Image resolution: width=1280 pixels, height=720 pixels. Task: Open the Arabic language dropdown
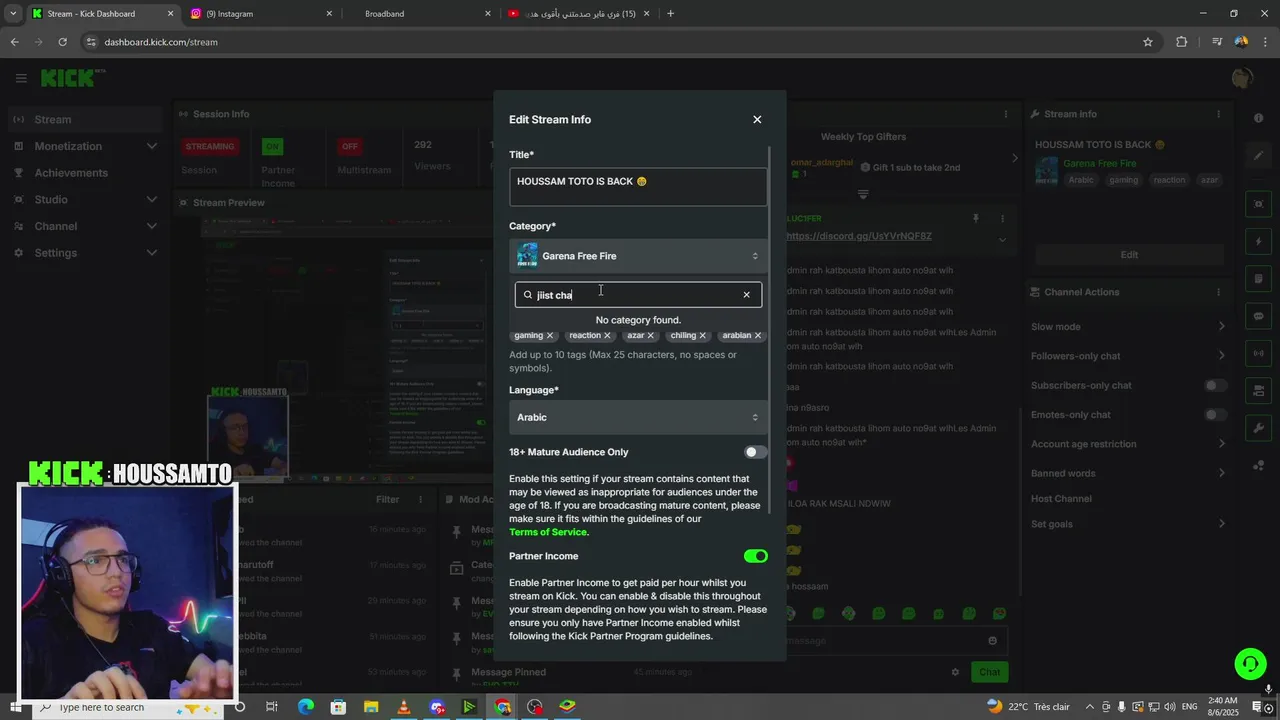[638, 417]
